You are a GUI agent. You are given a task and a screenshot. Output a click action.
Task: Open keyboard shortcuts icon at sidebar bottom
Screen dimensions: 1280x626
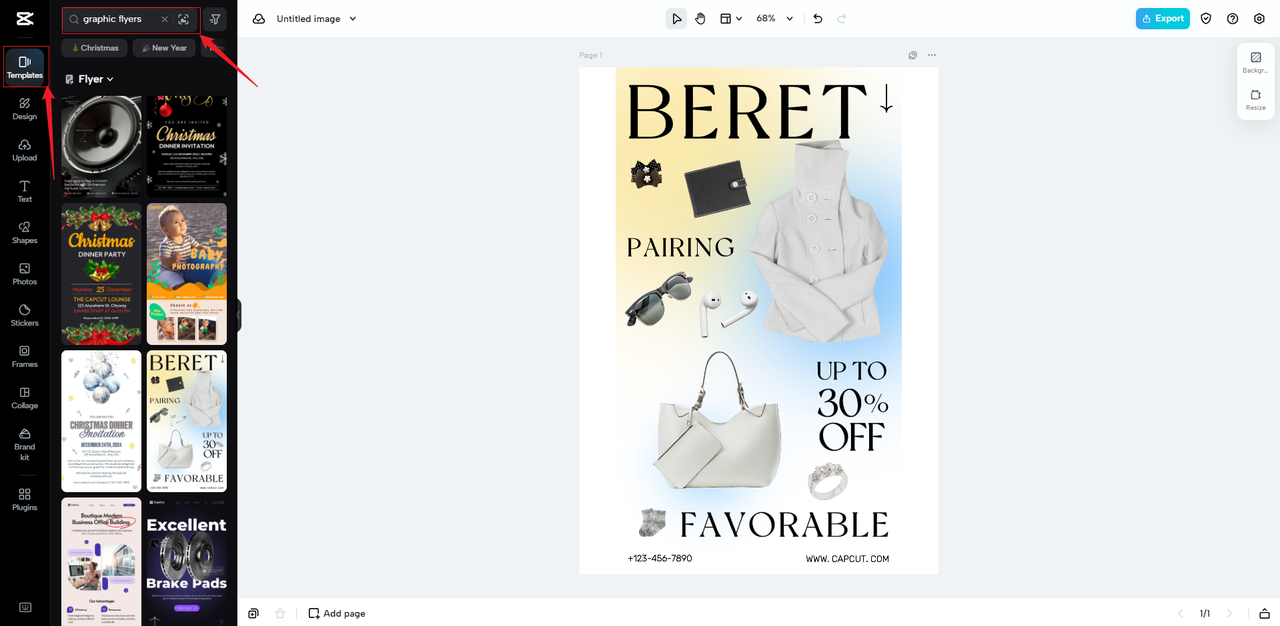pos(25,607)
